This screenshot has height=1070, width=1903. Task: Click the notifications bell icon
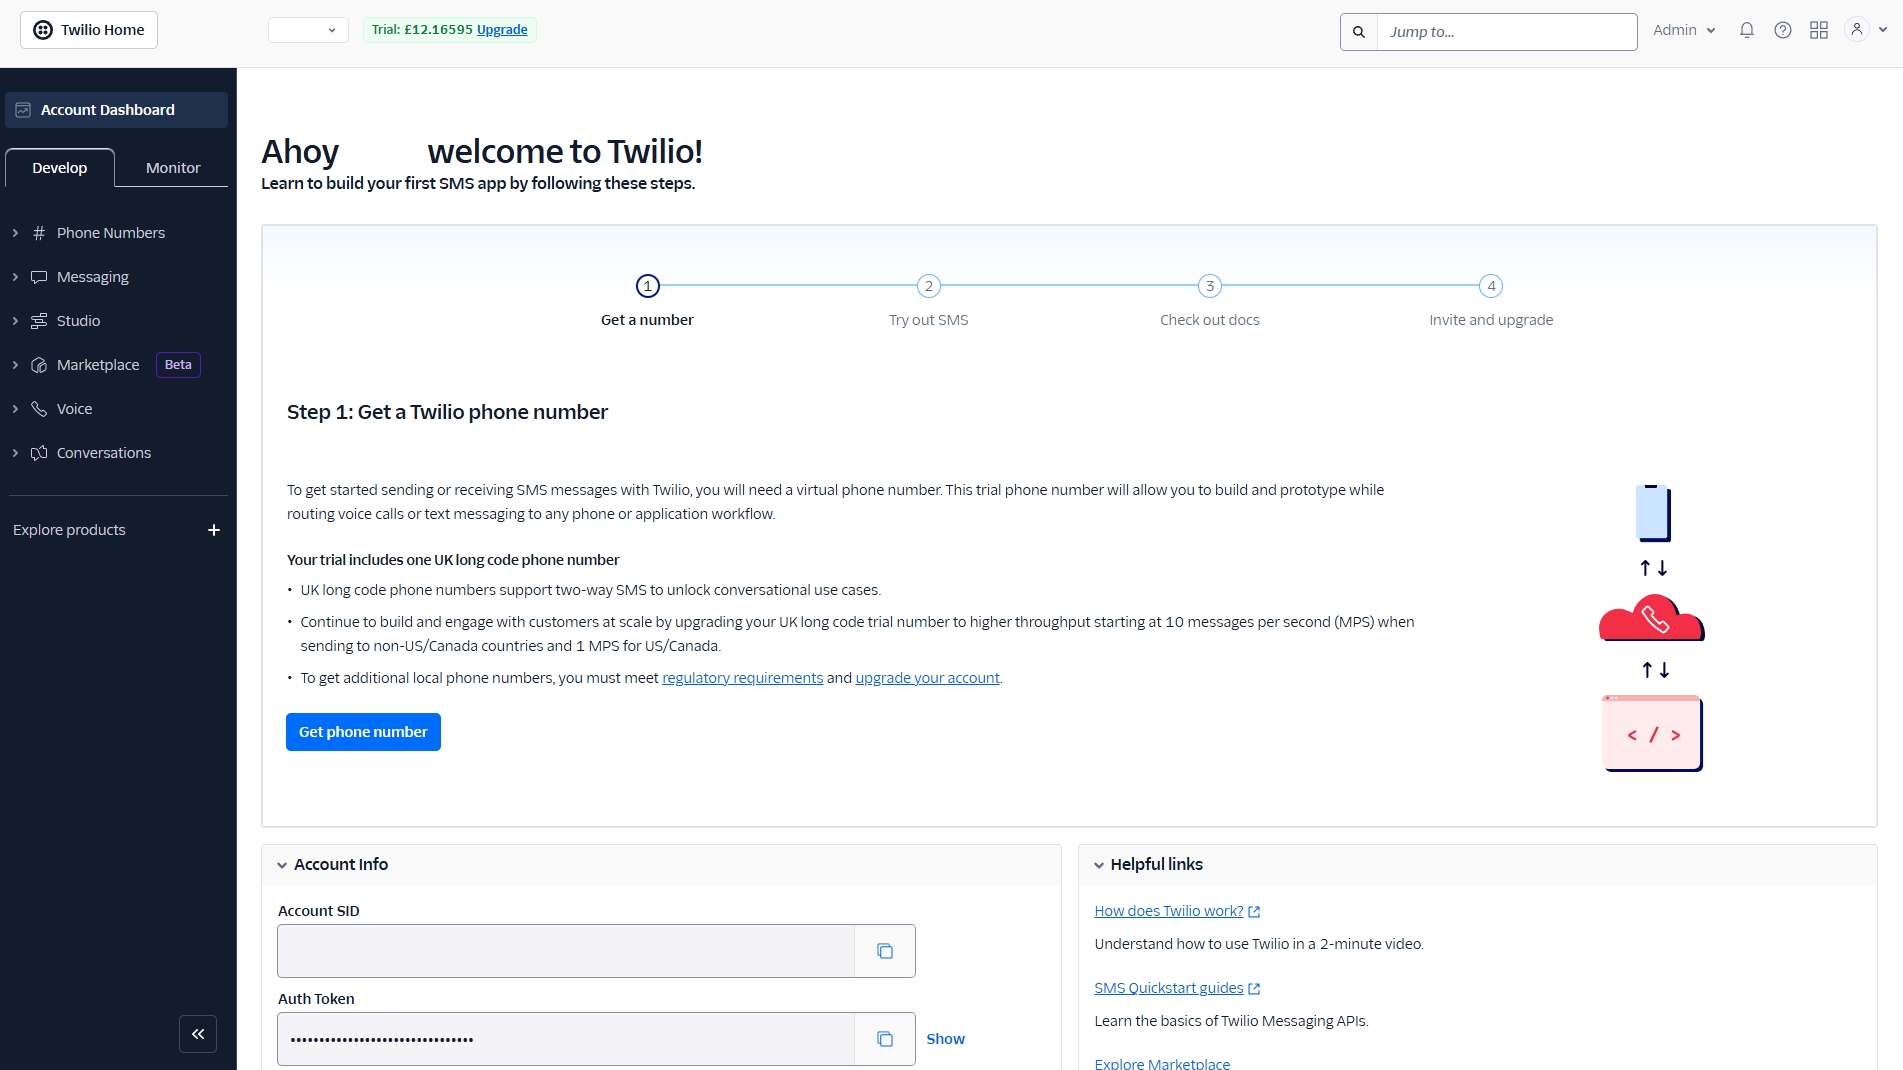[x=1746, y=30]
